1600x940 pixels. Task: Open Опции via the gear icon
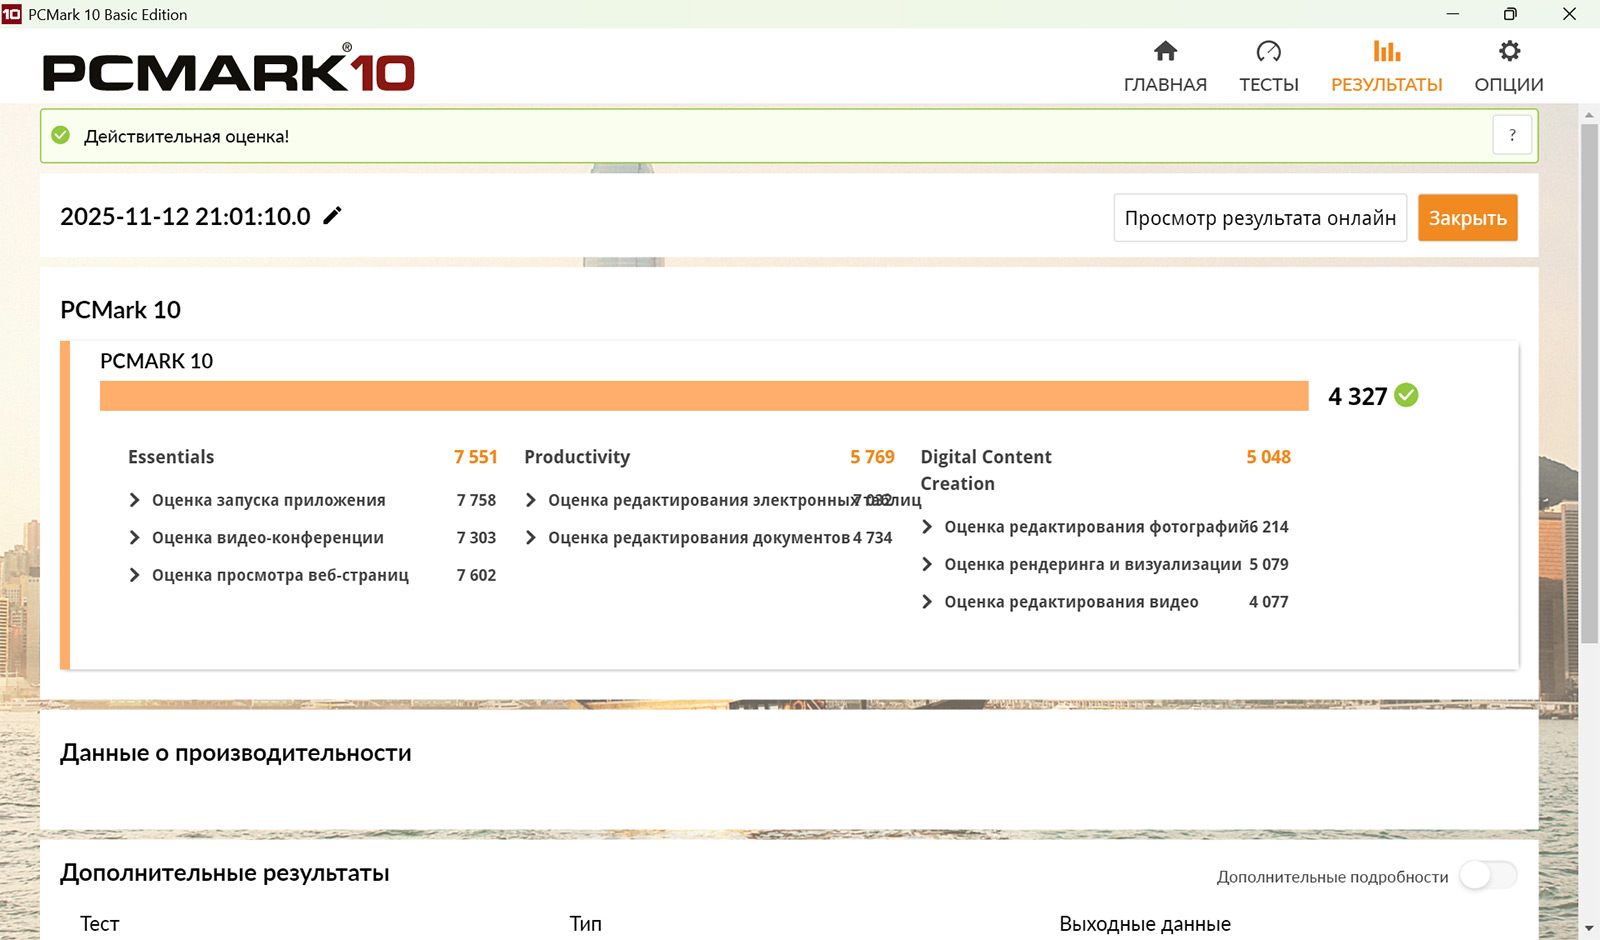[x=1509, y=51]
